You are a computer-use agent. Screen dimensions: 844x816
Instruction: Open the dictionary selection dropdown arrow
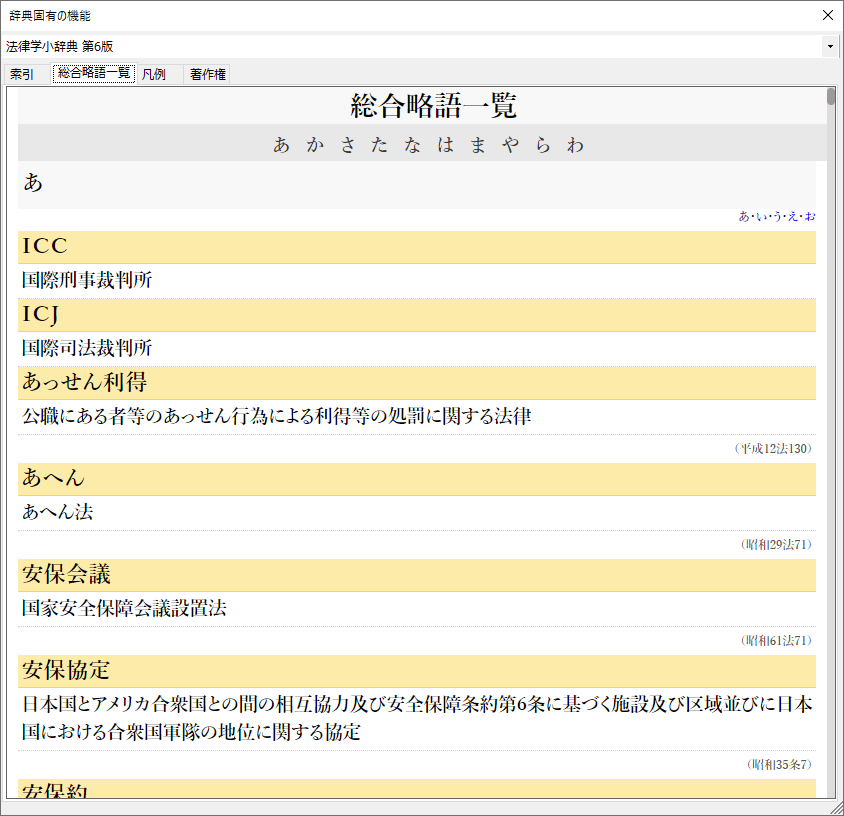point(830,47)
